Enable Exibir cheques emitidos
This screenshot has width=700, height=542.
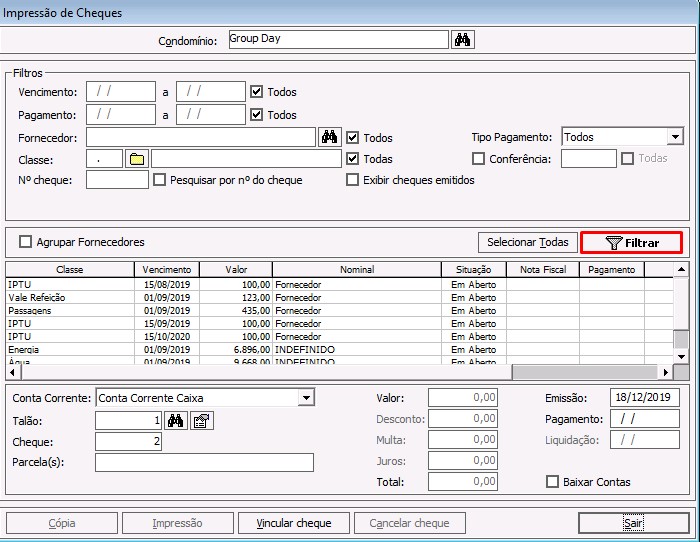click(x=352, y=180)
